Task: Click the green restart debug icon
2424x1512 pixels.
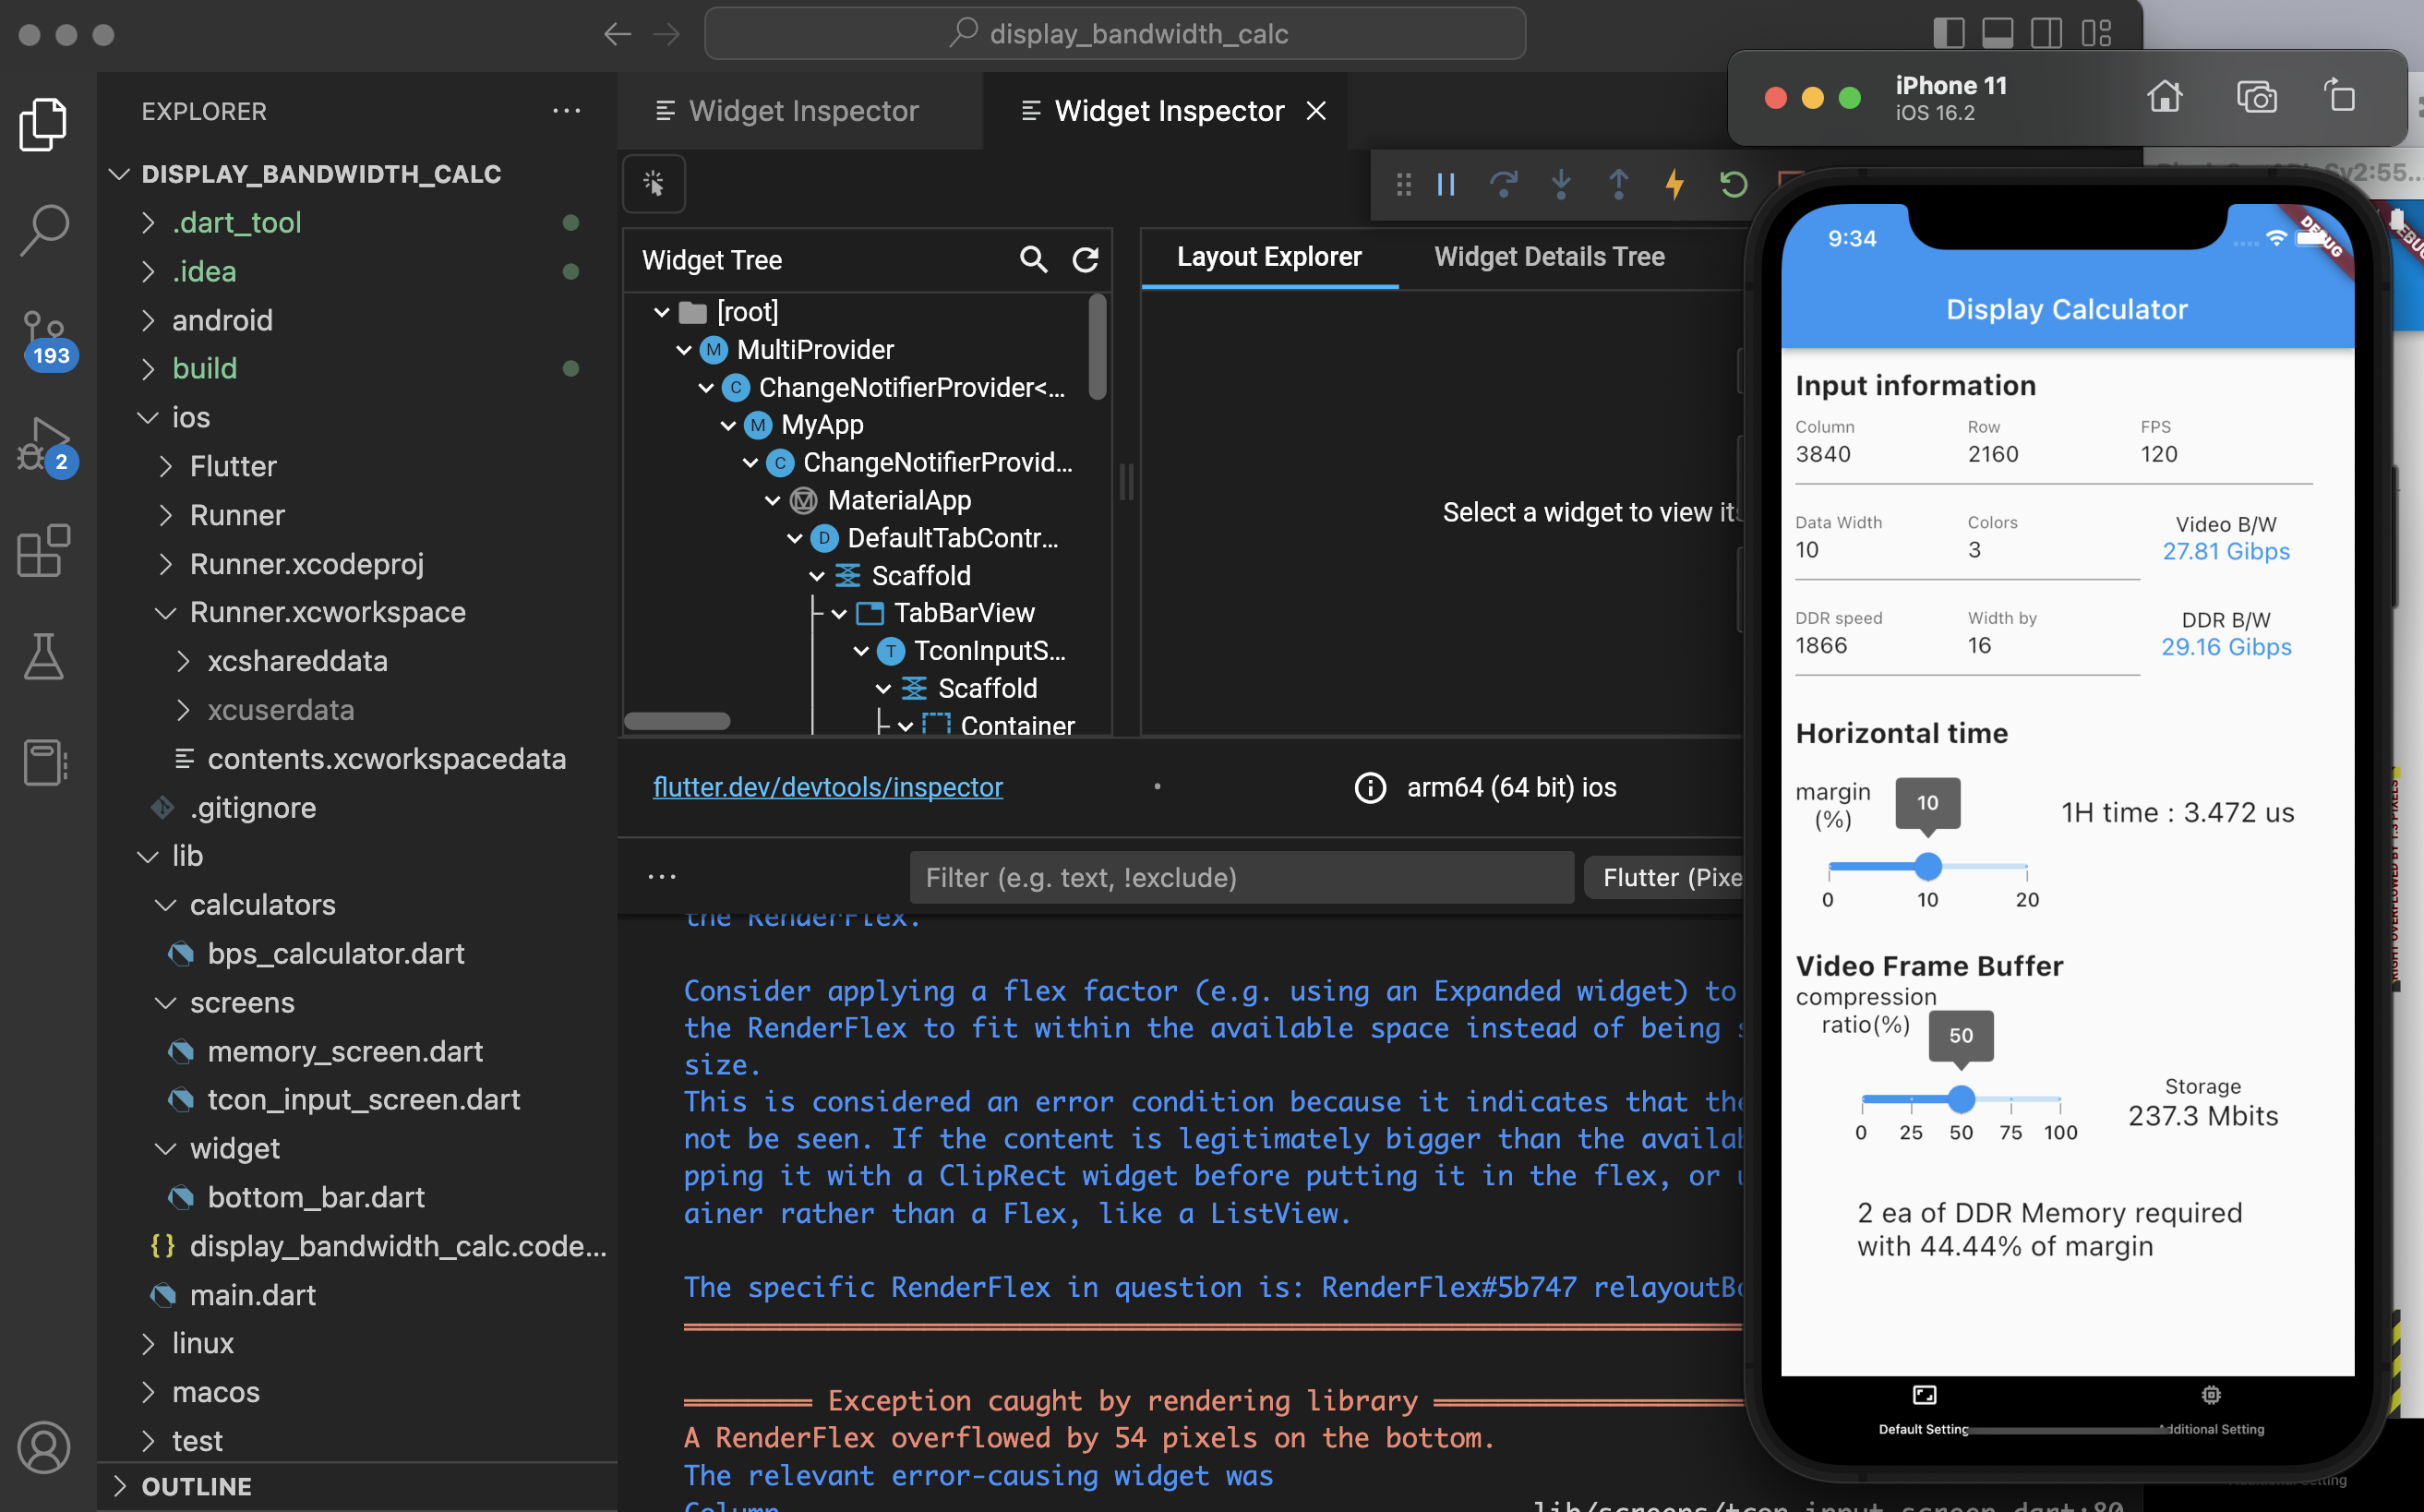Action: (x=1733, y=184)
